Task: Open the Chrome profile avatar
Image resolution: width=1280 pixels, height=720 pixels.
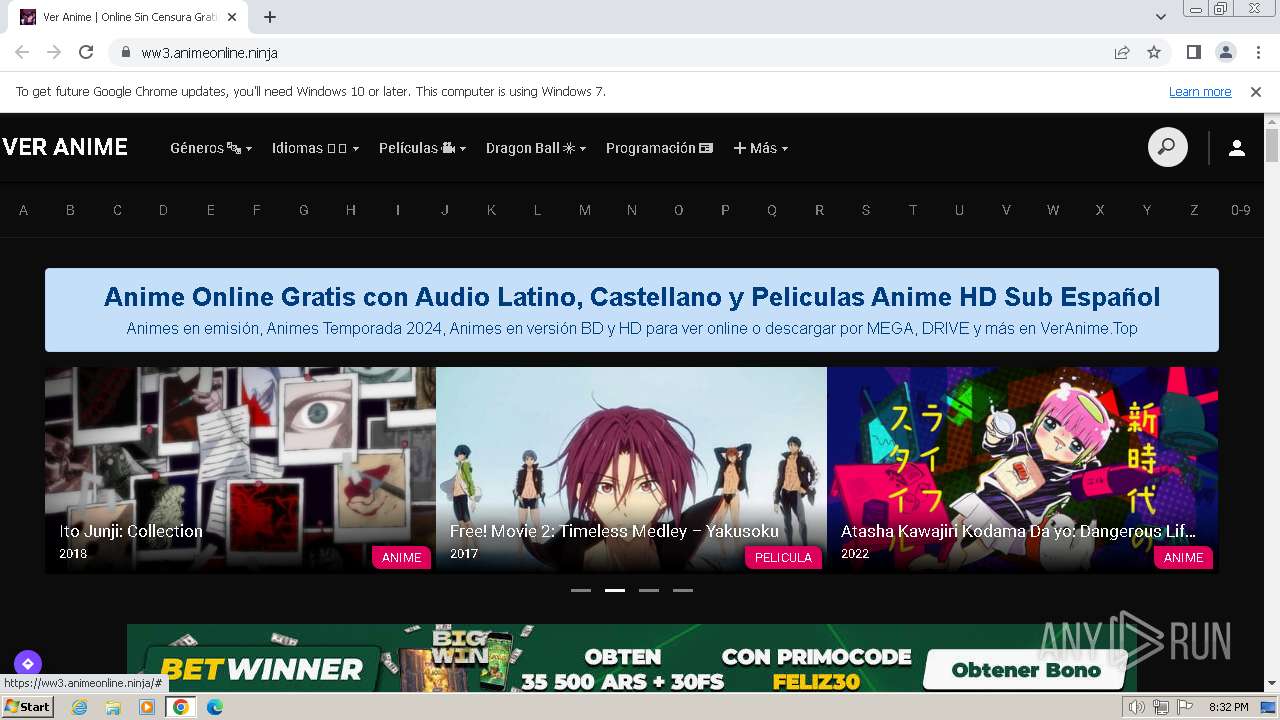Action: (1225, 52)
